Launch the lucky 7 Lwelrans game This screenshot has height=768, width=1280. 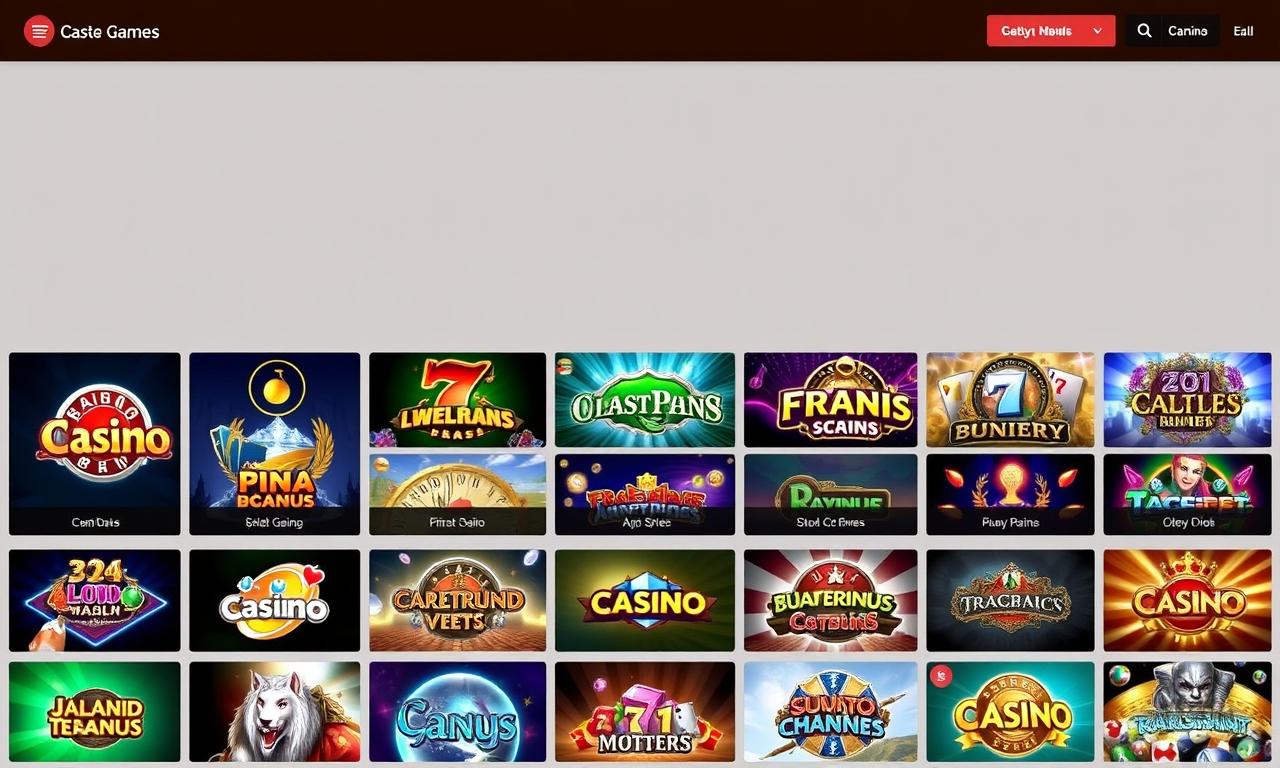pyautogui.click(x=458, y=399)
